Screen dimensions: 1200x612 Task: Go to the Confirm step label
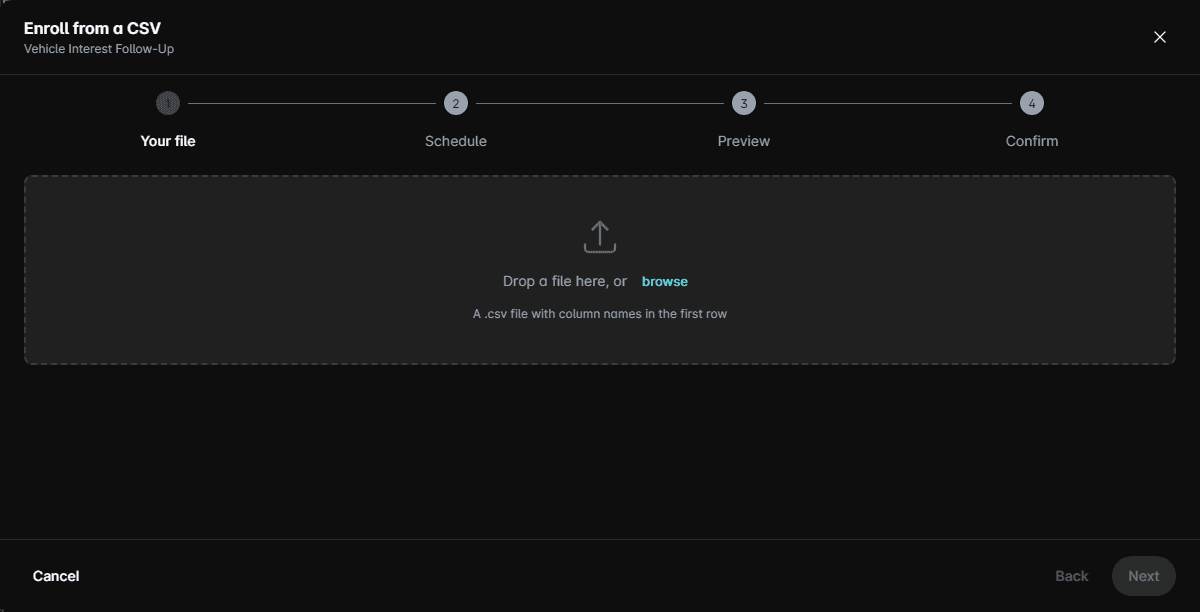(x=1032, y=141)
